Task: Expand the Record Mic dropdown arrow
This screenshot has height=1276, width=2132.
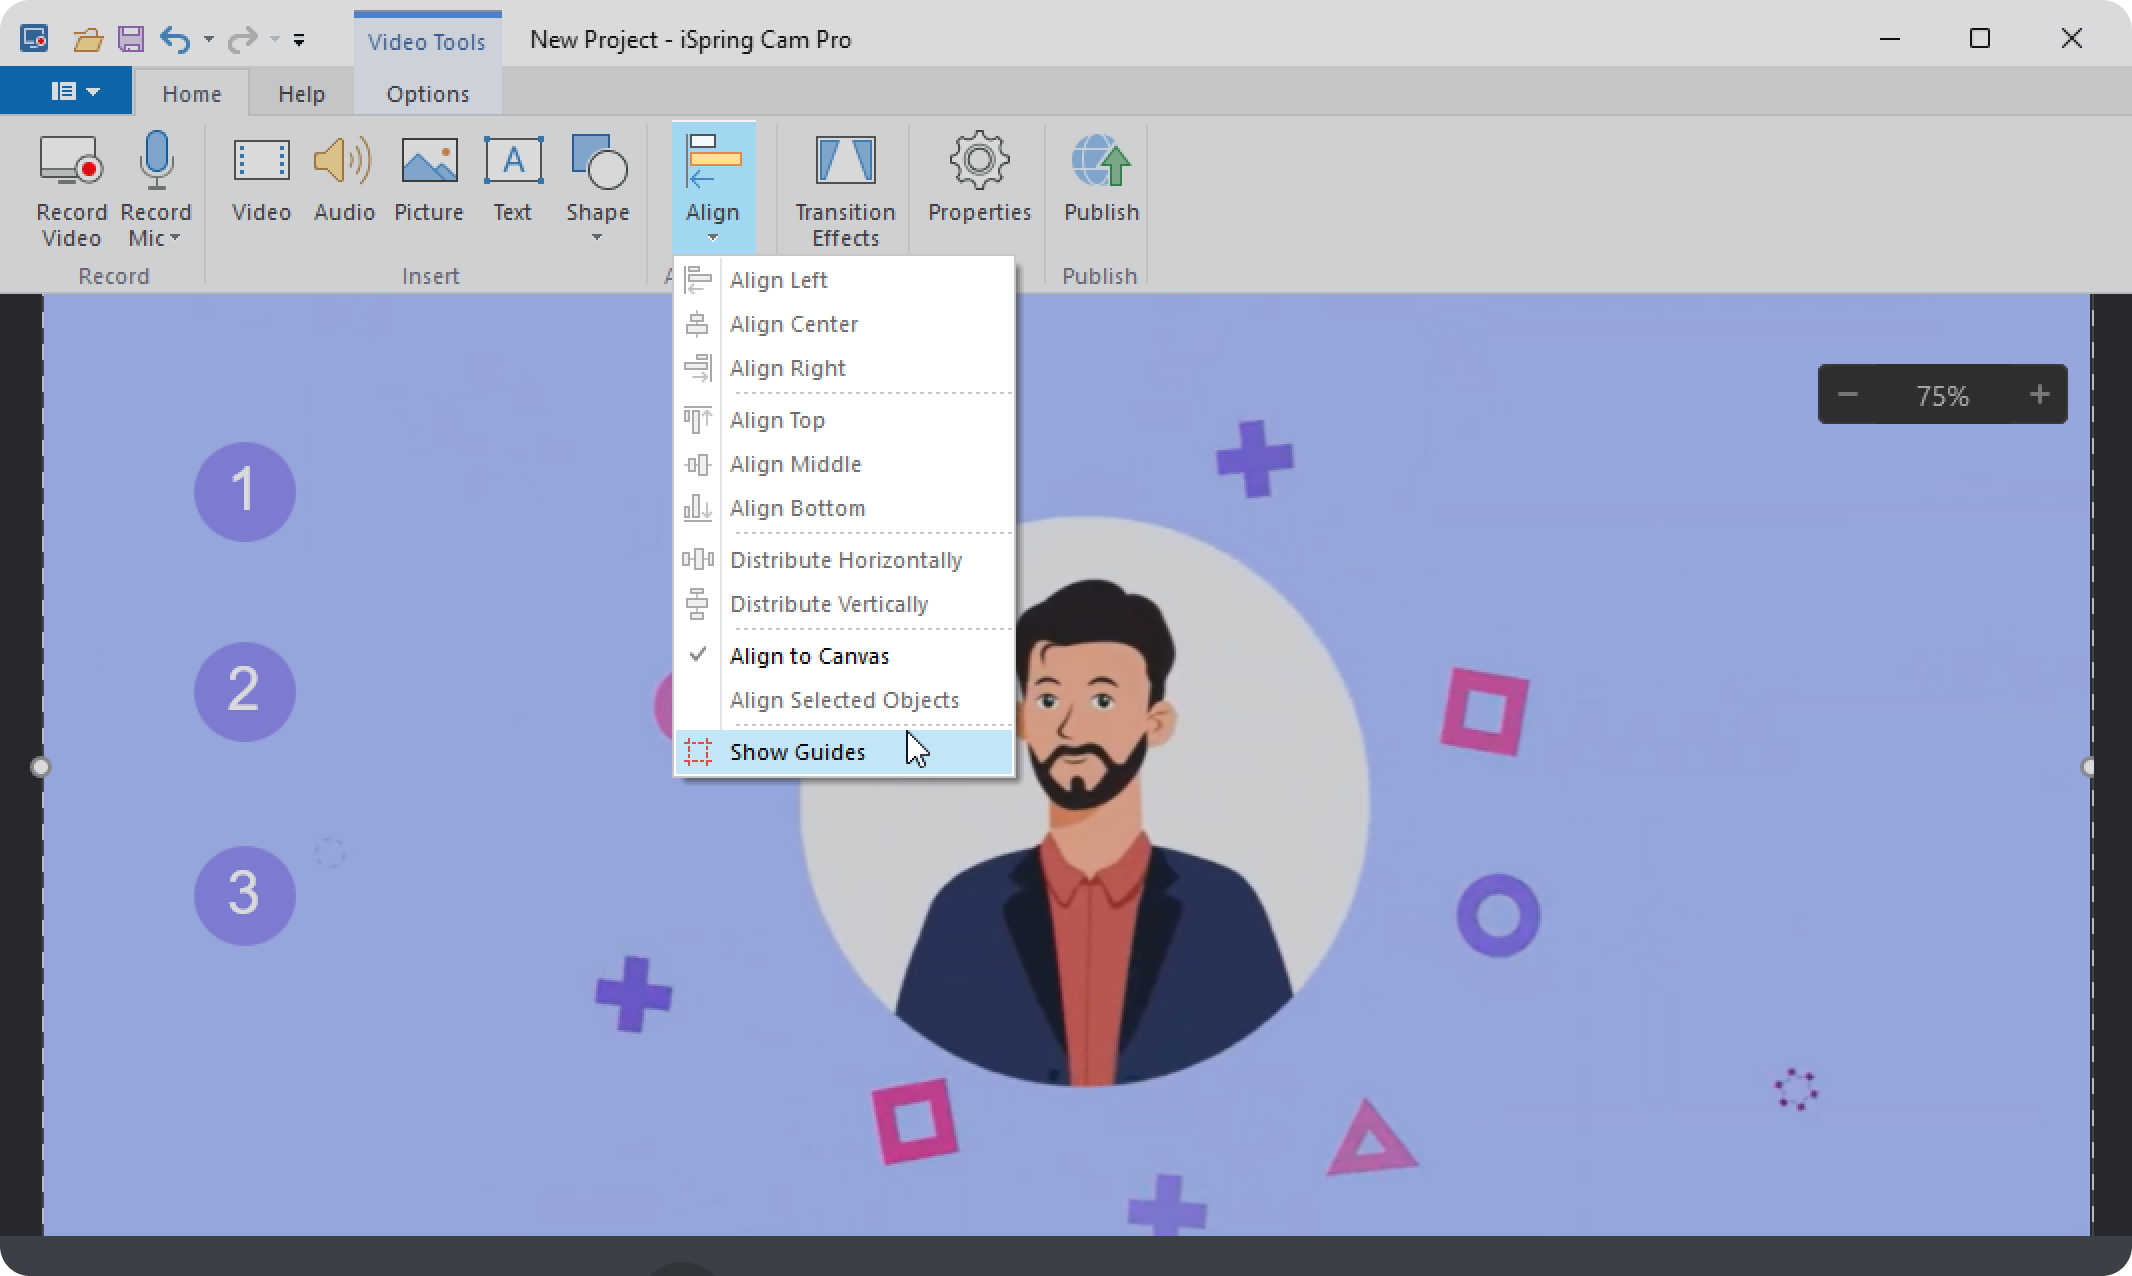Action: (x=175, y=238)
